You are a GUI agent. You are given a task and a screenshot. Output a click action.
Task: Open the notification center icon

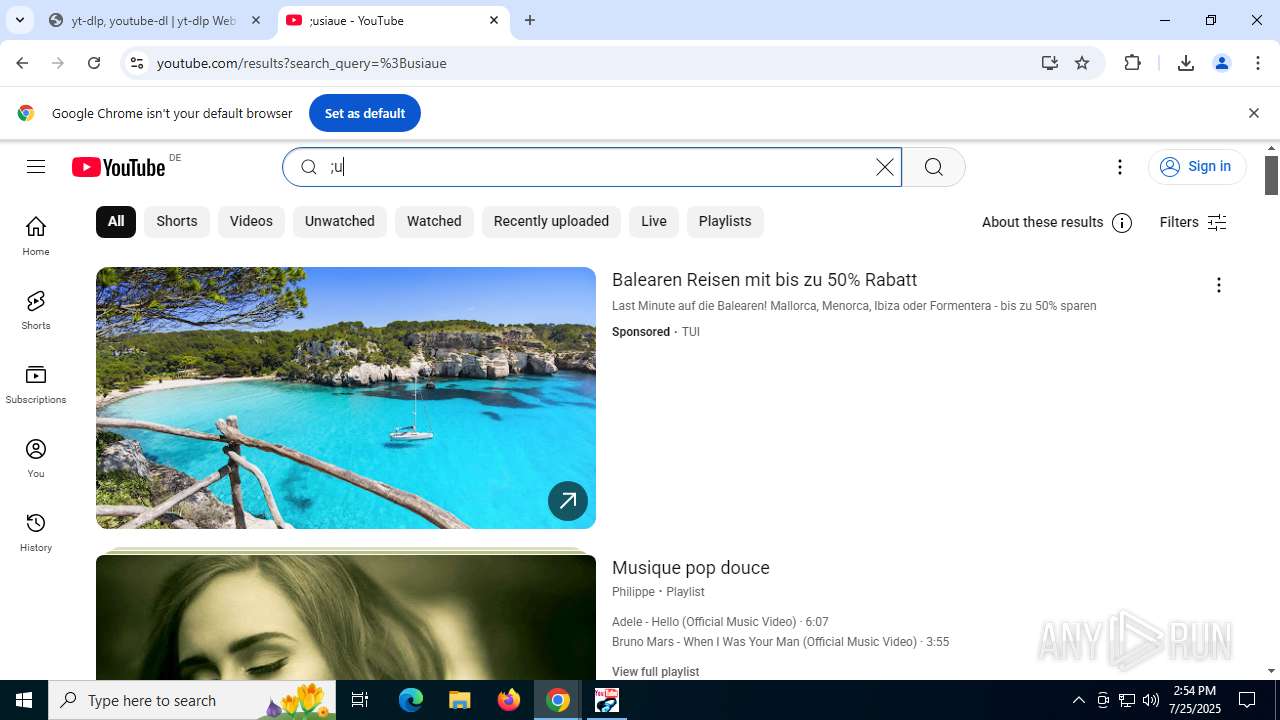pyautogui.click(x=1247, y=700)
